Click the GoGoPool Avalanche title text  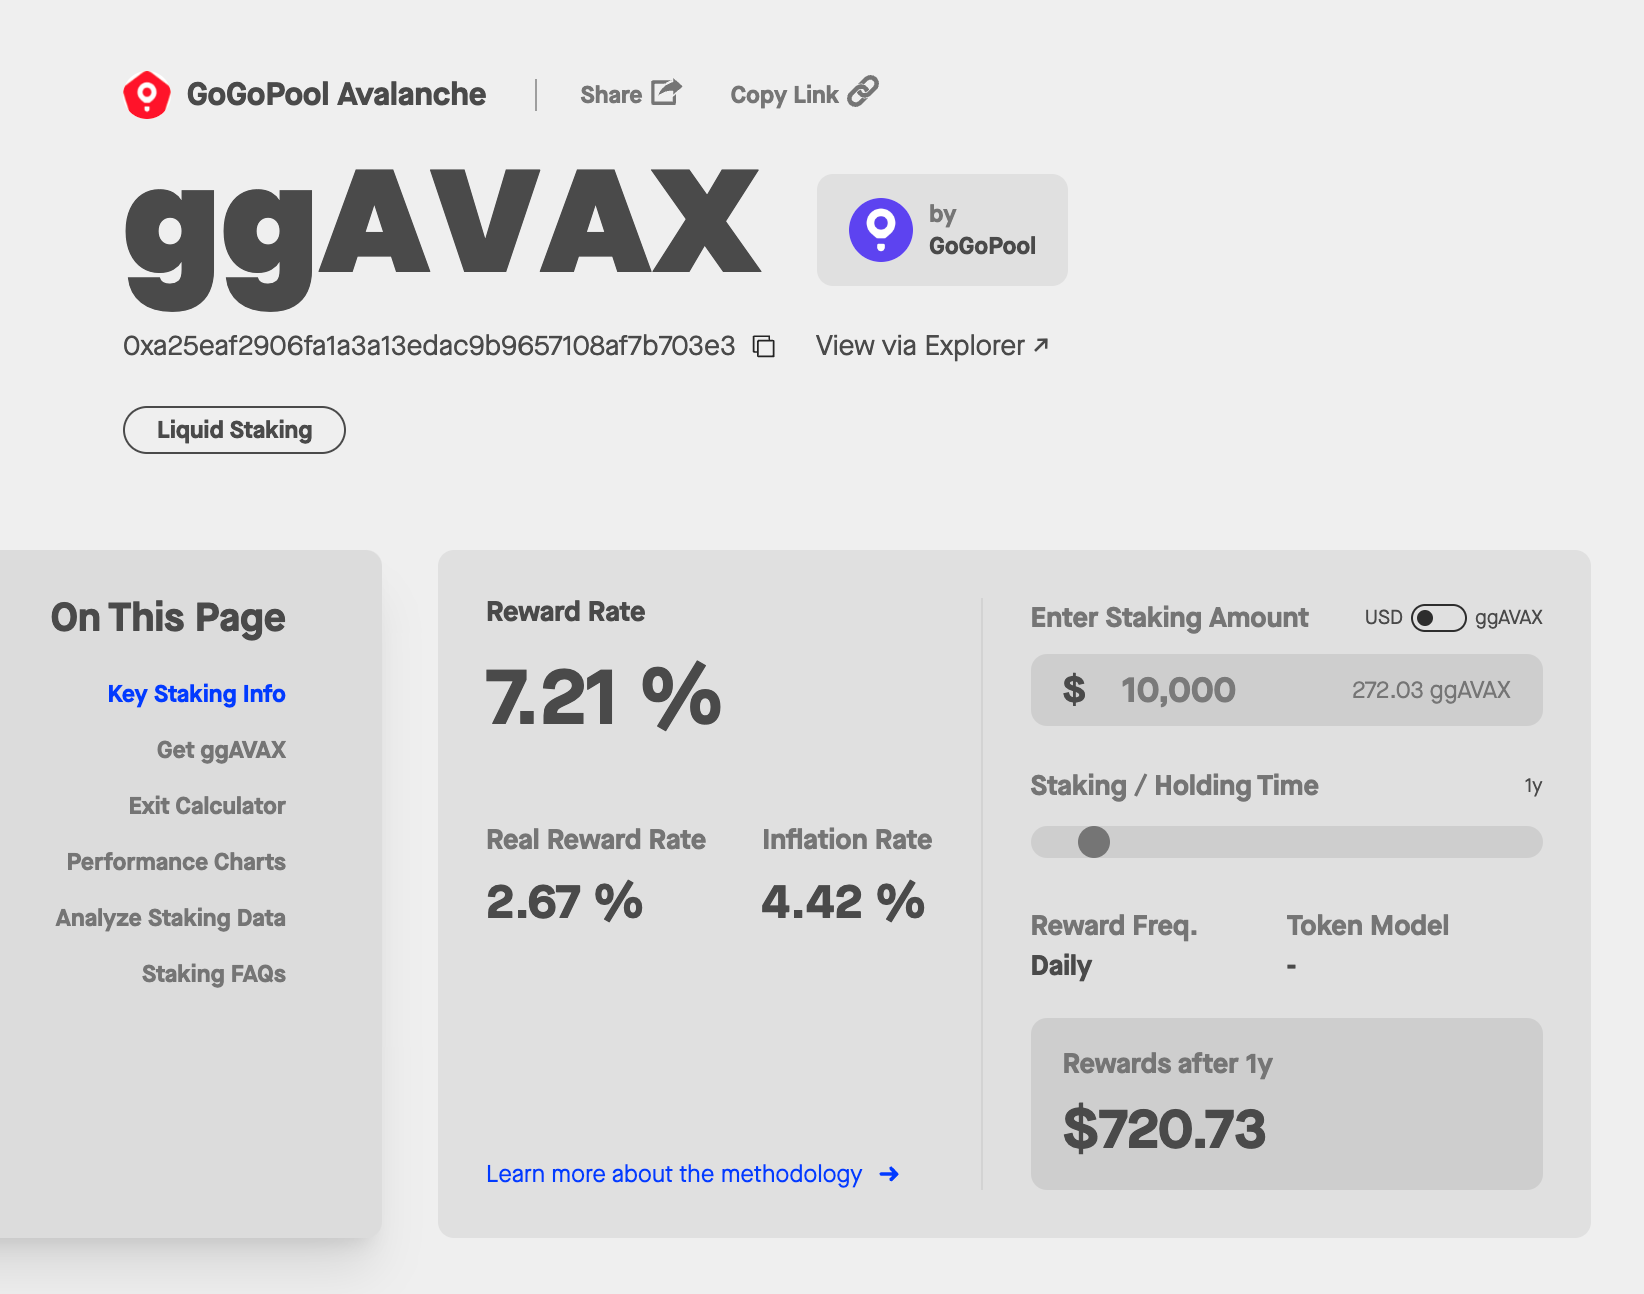click(336, 94)
